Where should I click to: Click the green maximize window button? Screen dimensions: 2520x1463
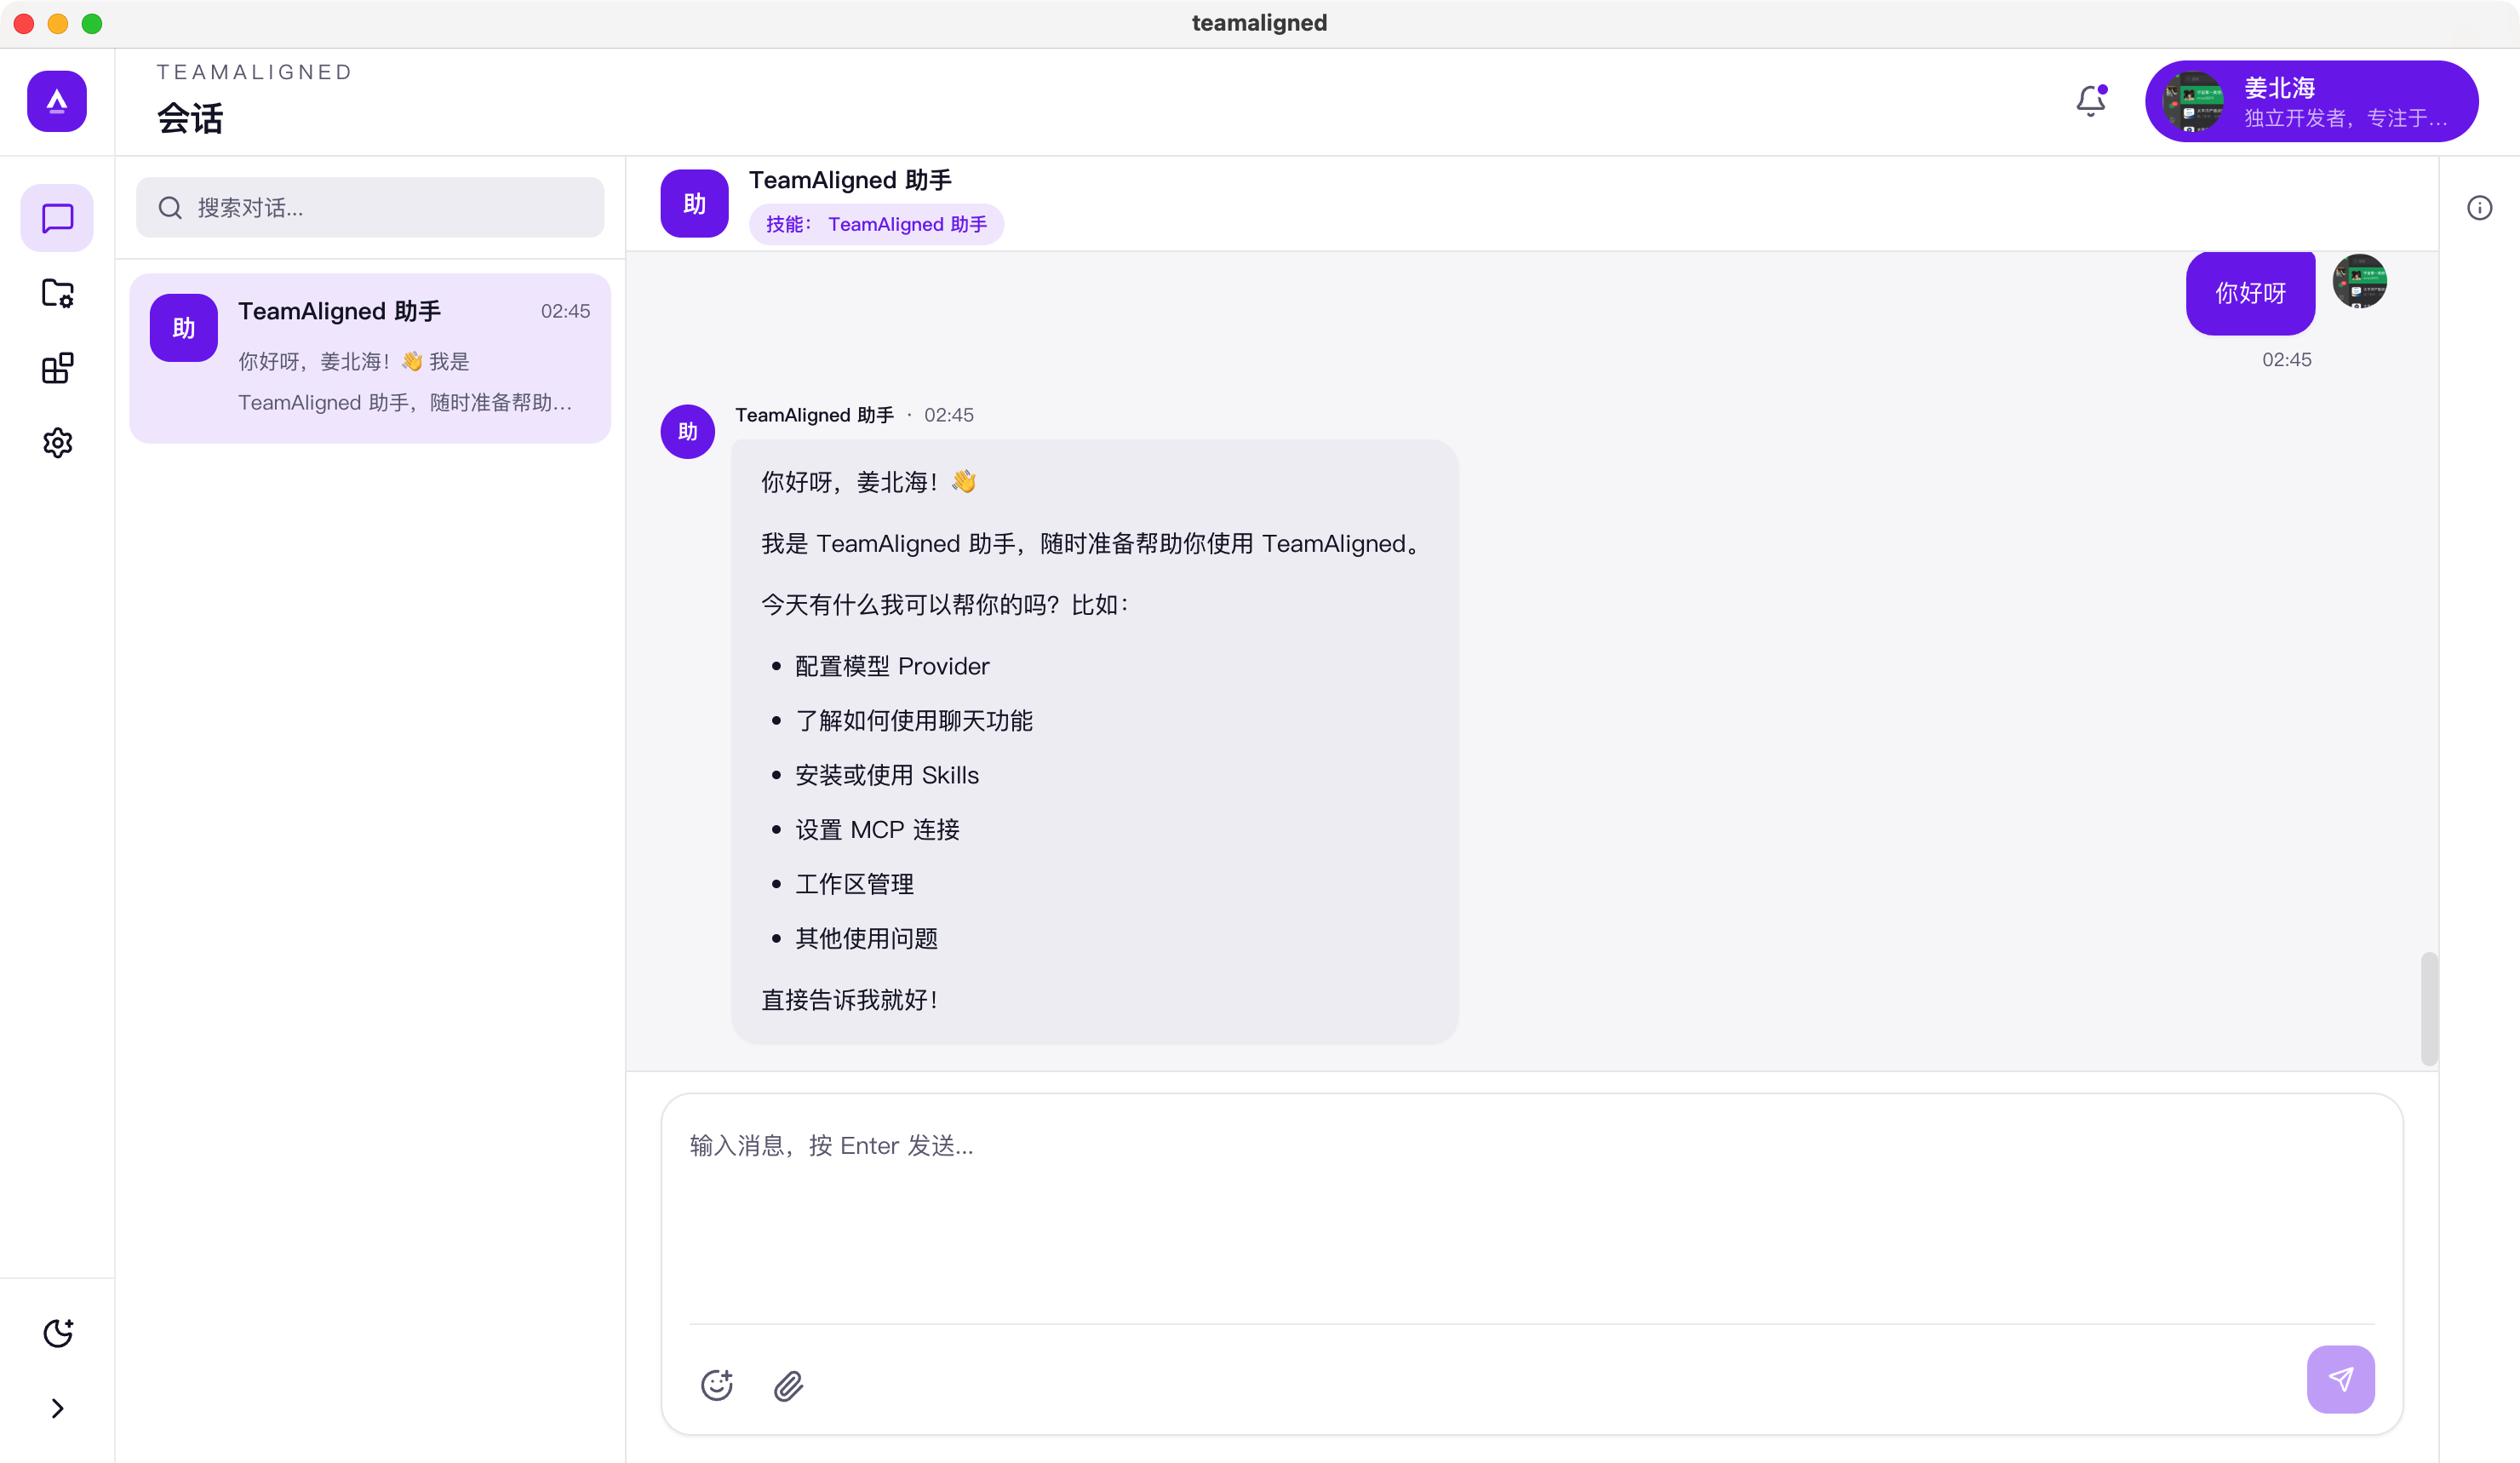tap(92, 23)
